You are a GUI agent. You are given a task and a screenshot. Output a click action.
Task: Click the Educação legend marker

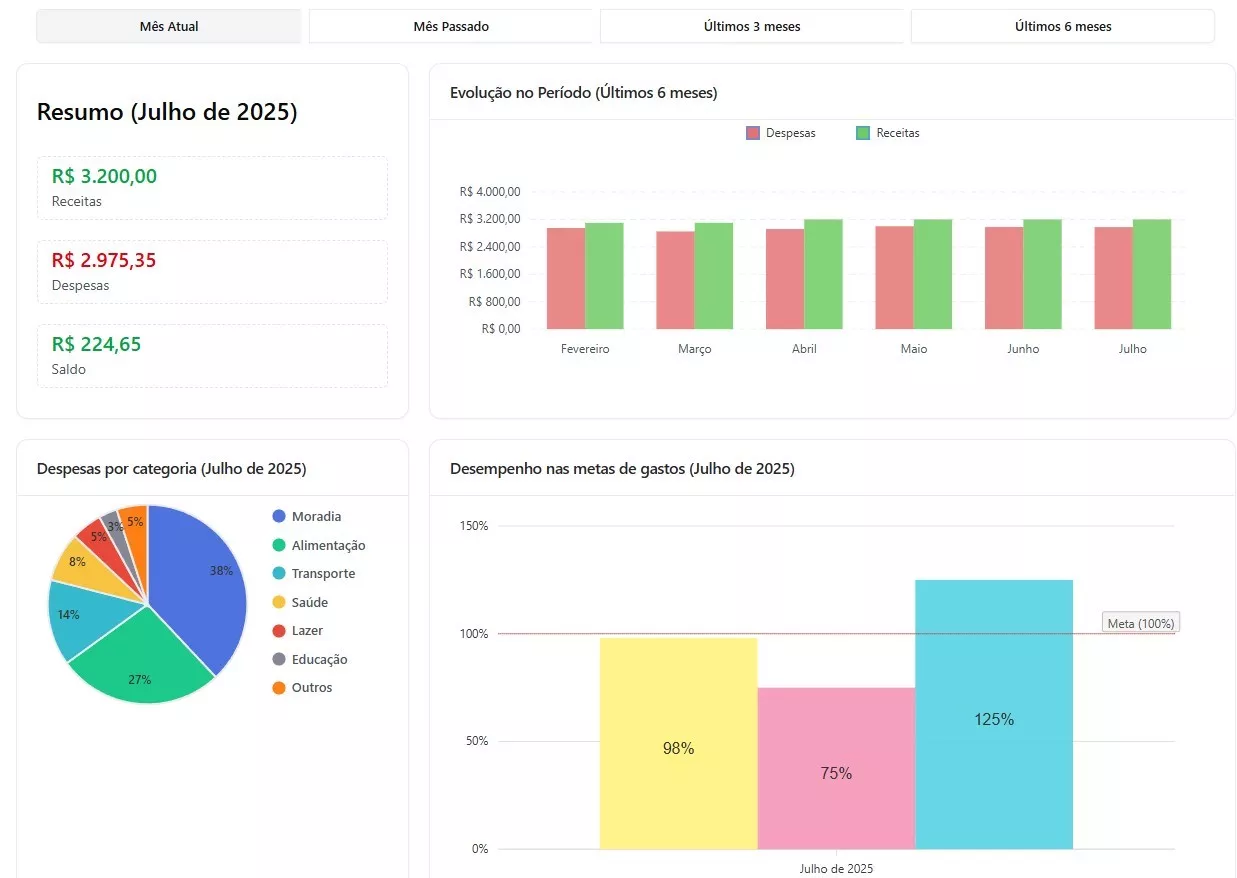coord(279,660)
